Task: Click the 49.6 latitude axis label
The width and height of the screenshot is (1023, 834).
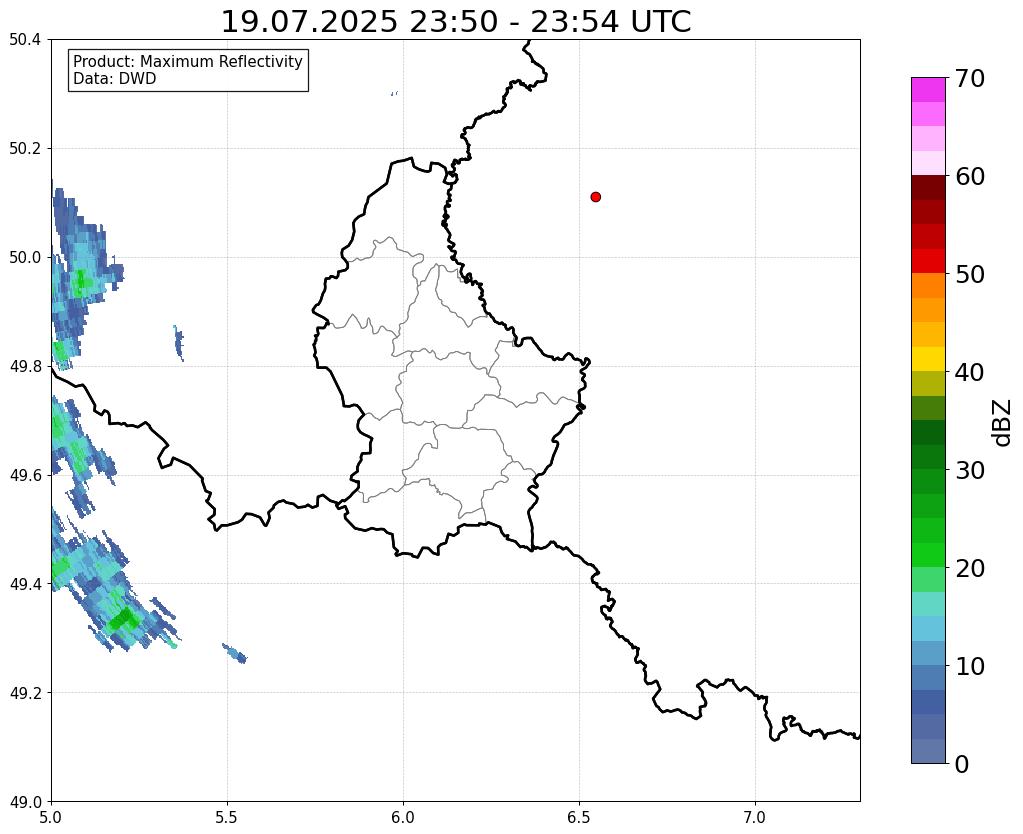Action: click(25, 476)
